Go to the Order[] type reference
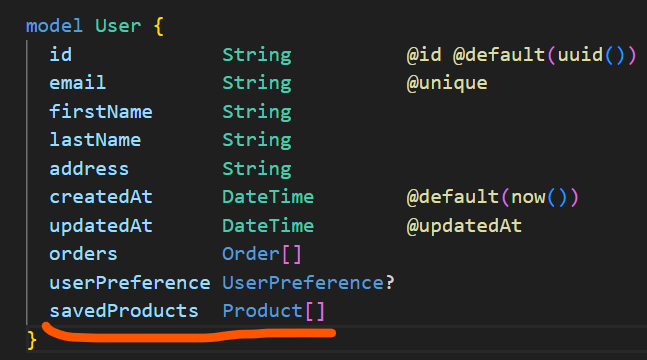This screenshot has width=647, height=360. pyautogui.click(x=262, y=254)
